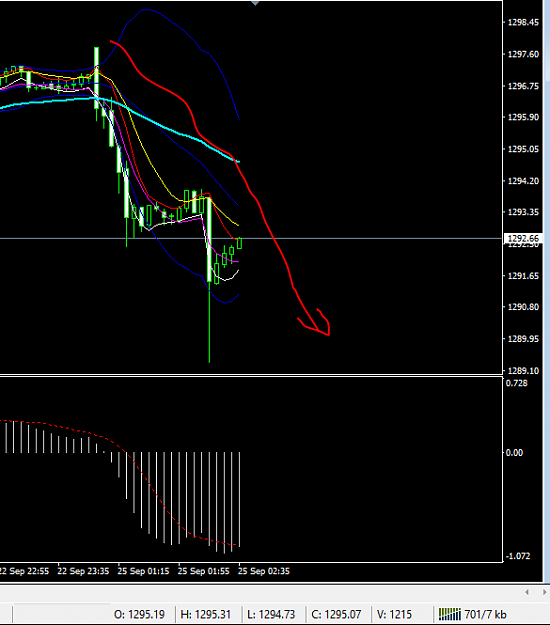The width and height of the screenshot is (550, 625).
Task: Click the 1298.45 price scale label
Action: (523, 22)
